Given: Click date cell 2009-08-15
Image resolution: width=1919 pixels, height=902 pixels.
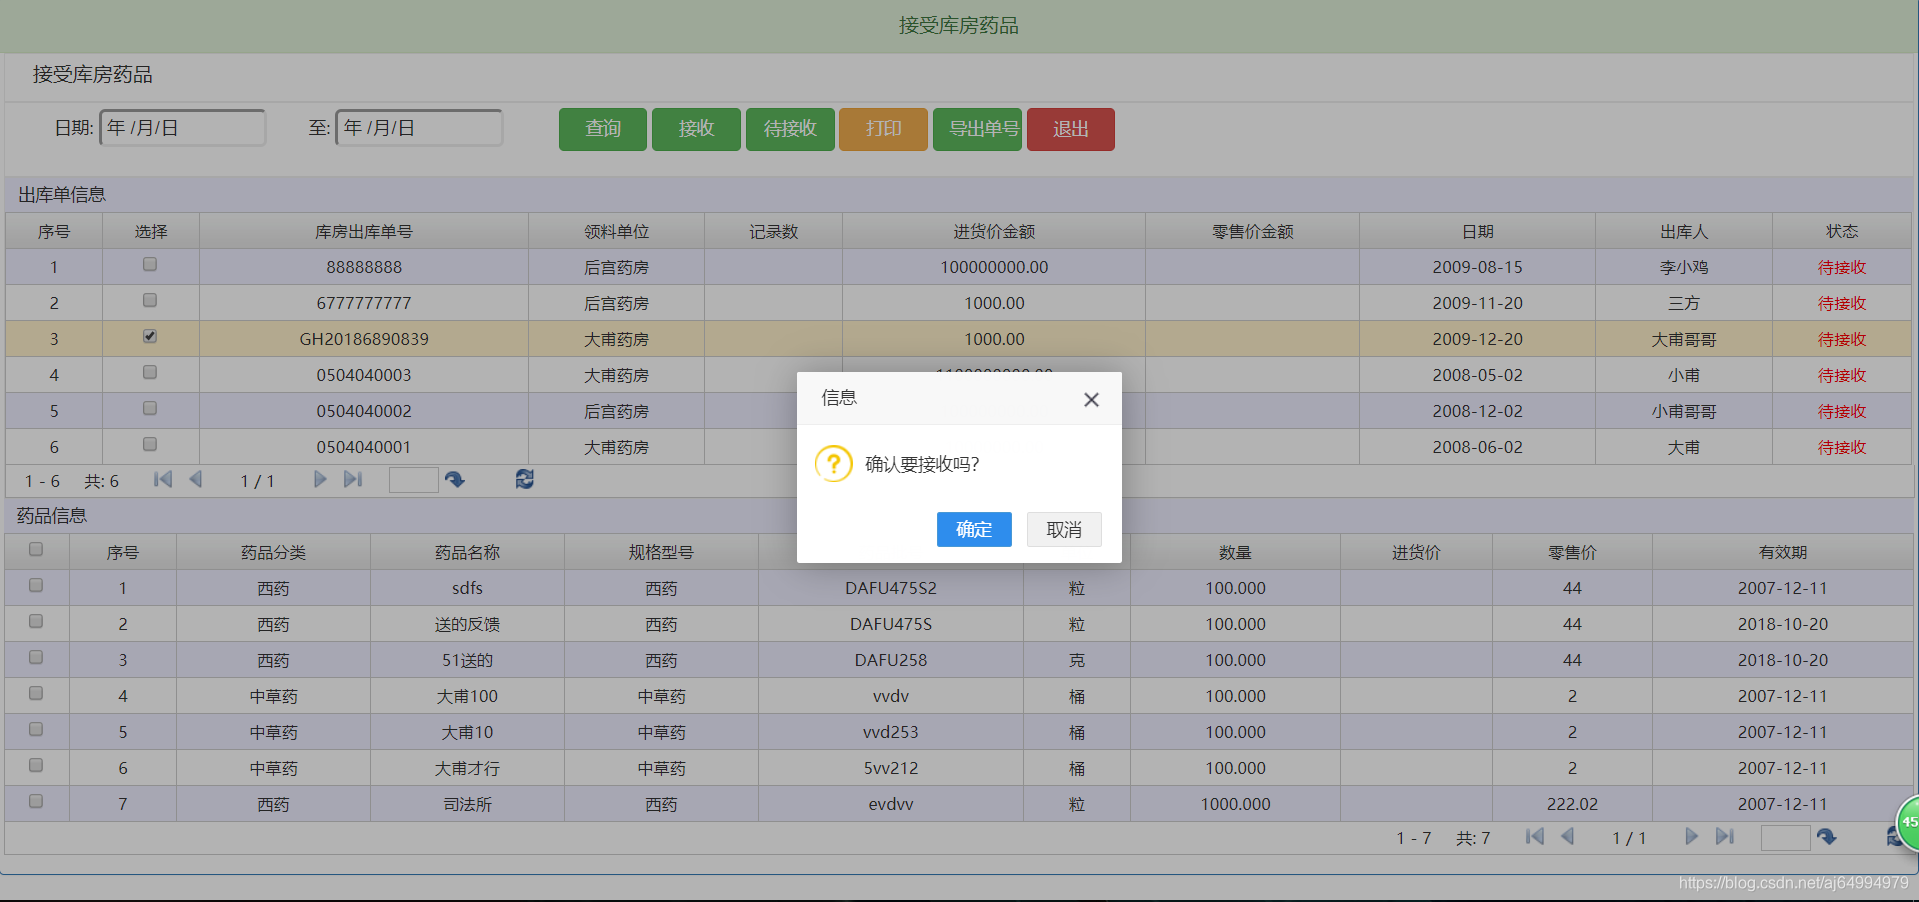Looking at the screenshot, I should tap(1477, 267).
